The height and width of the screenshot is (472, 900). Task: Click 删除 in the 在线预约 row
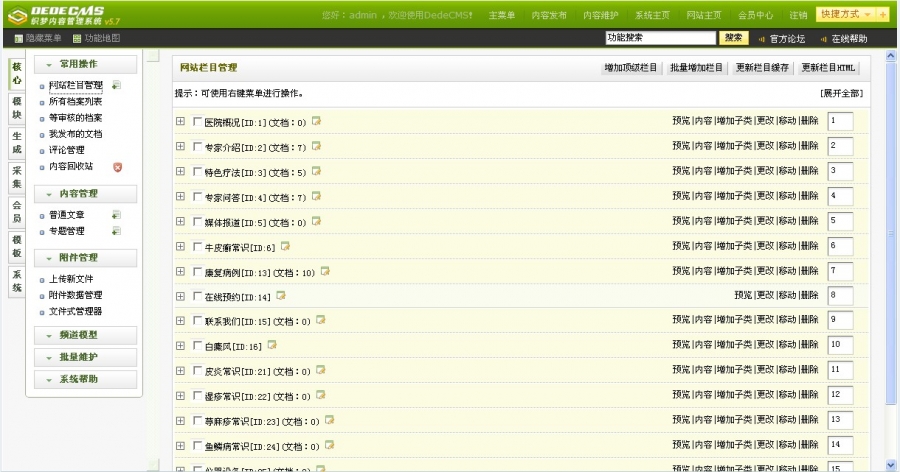(809, 295)
